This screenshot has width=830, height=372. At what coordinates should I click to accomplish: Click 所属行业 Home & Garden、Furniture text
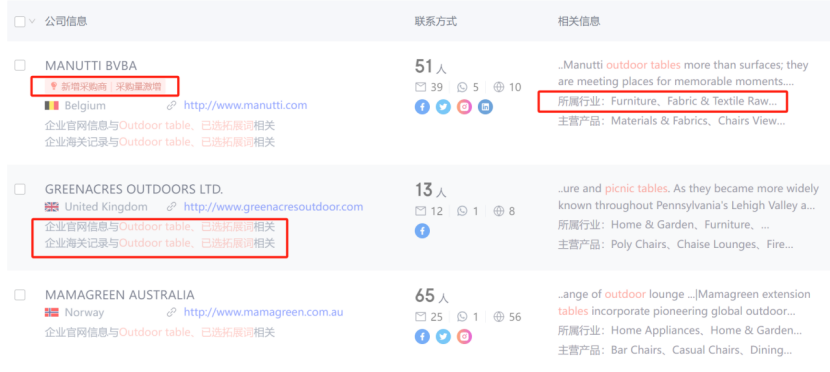coord(664,225)
